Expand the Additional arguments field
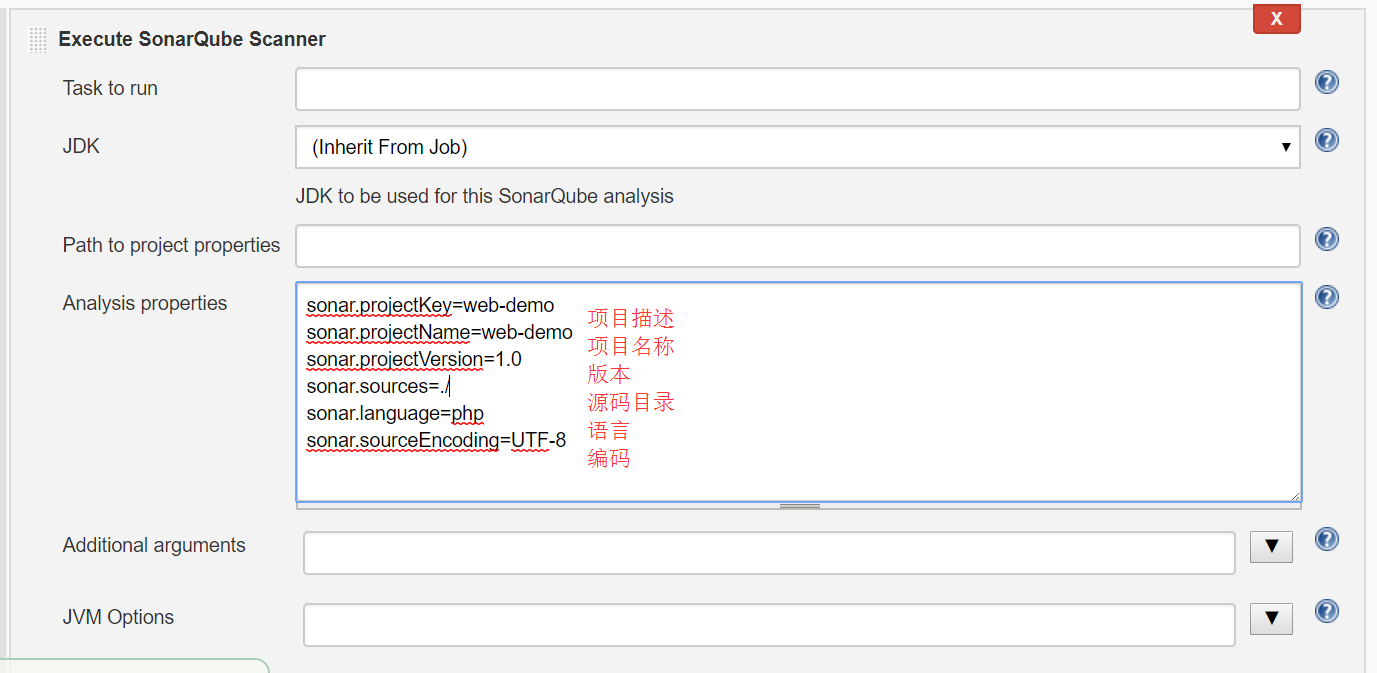 click(x=1271, y=546)
